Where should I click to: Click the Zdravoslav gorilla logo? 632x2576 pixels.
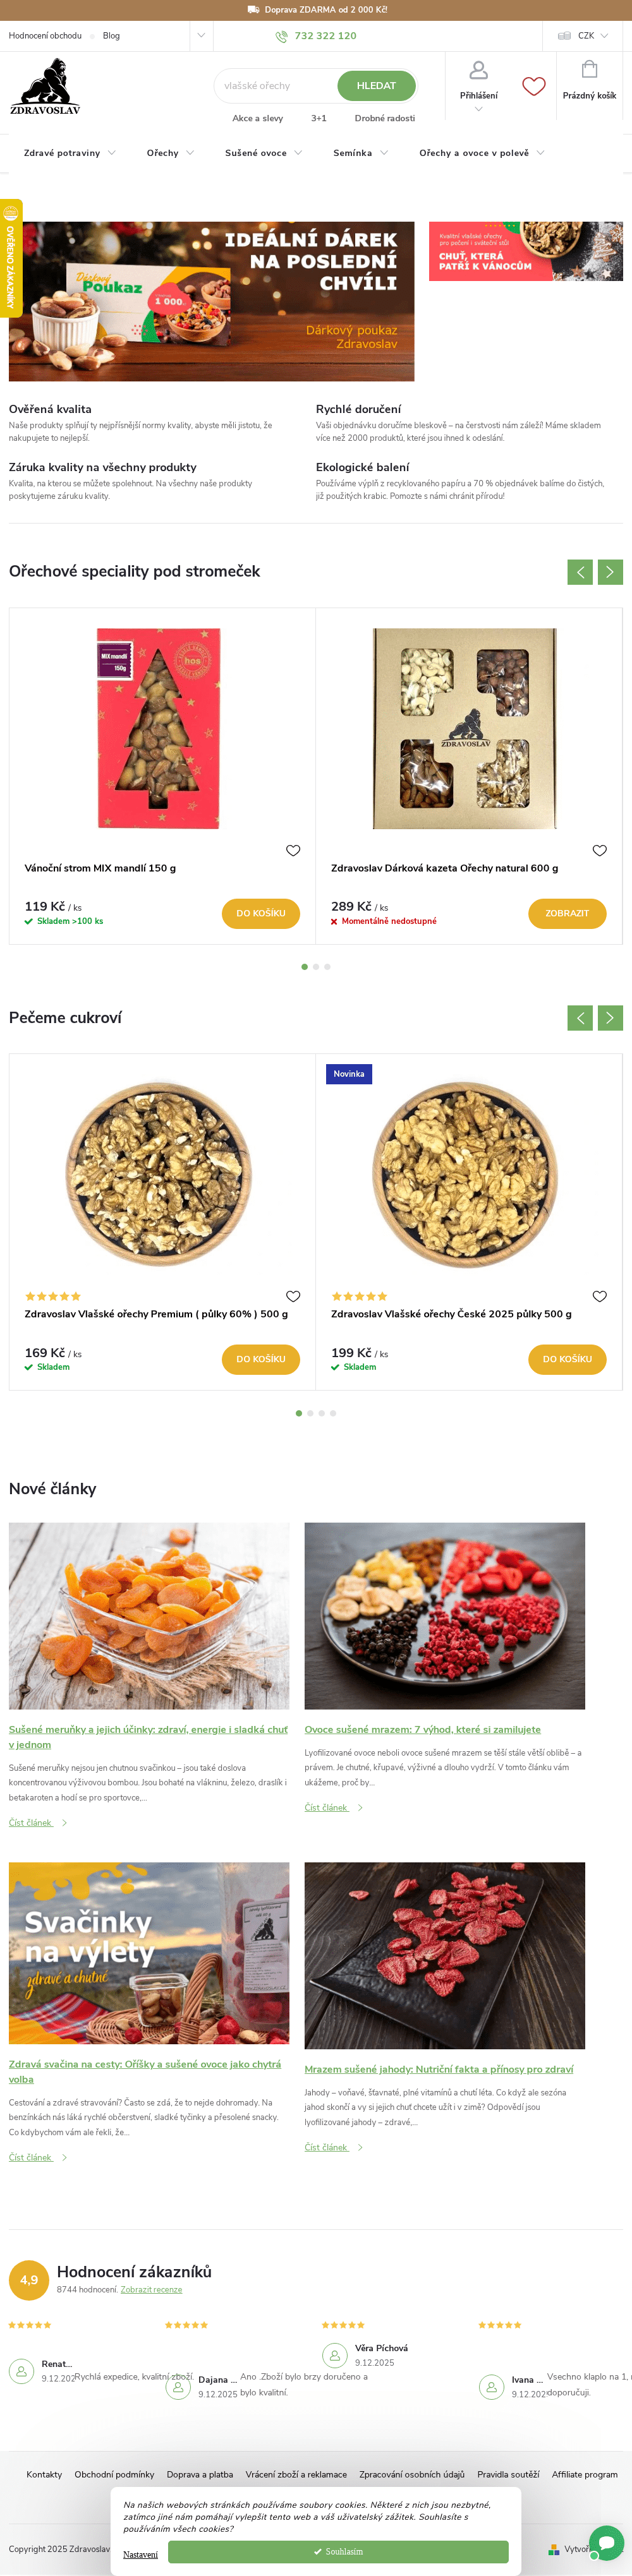[x=45, y=86]
